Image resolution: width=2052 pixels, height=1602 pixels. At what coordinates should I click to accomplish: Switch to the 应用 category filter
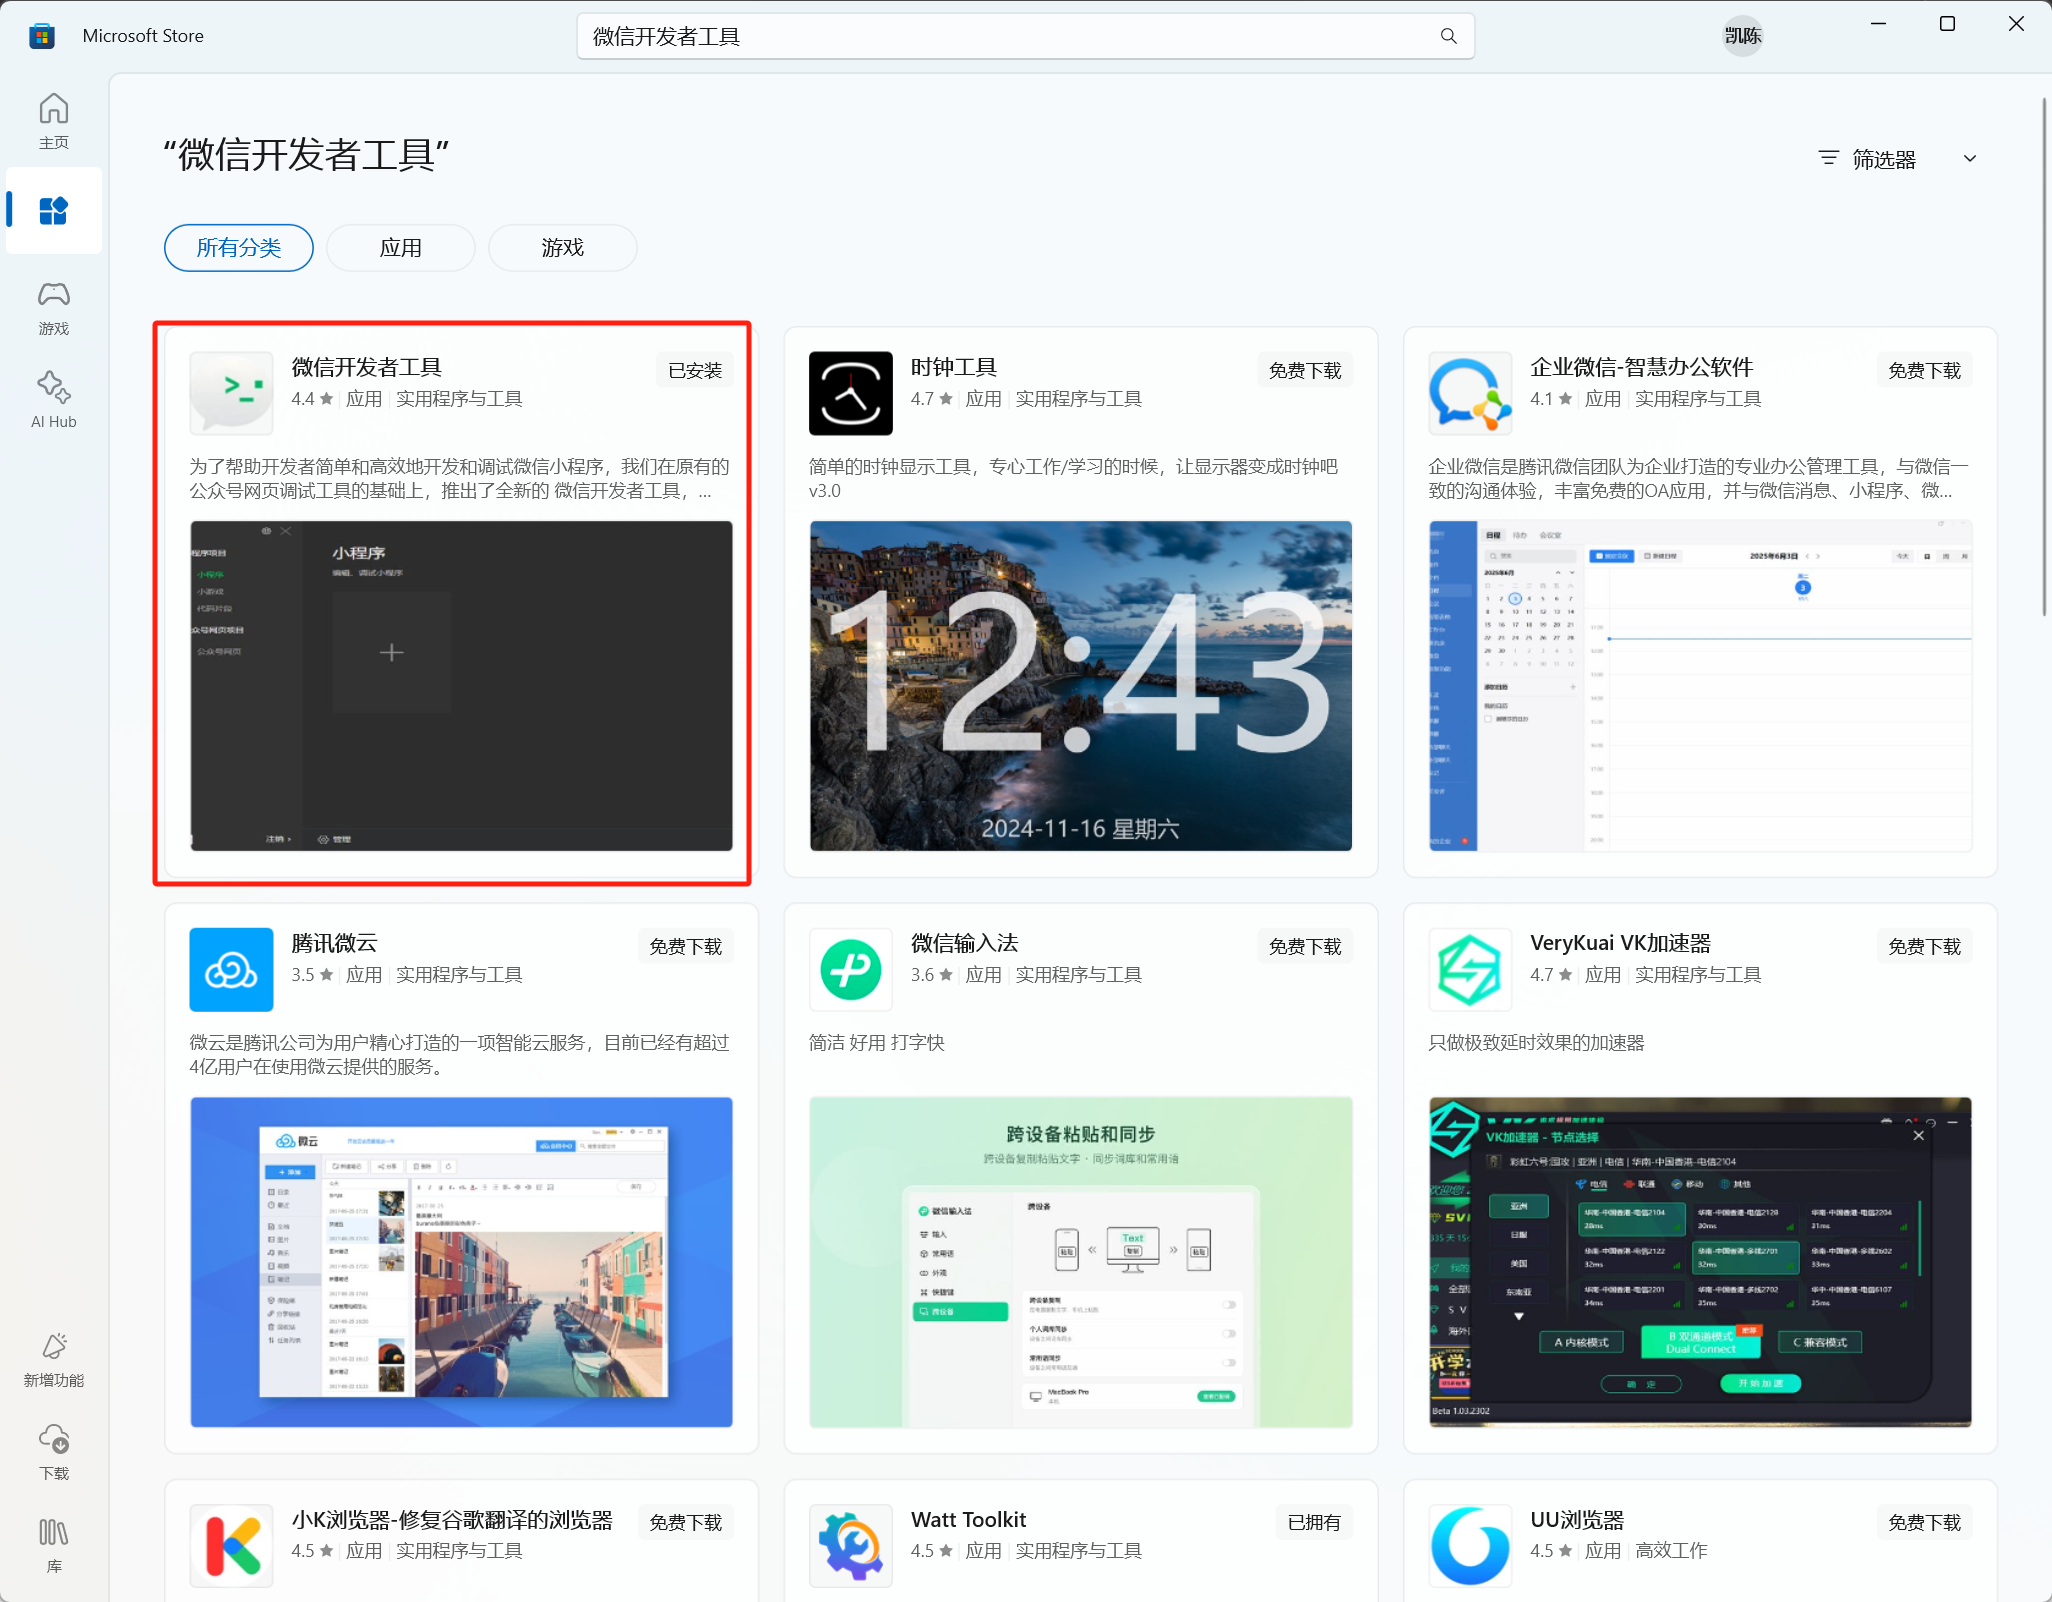point(400,247)
